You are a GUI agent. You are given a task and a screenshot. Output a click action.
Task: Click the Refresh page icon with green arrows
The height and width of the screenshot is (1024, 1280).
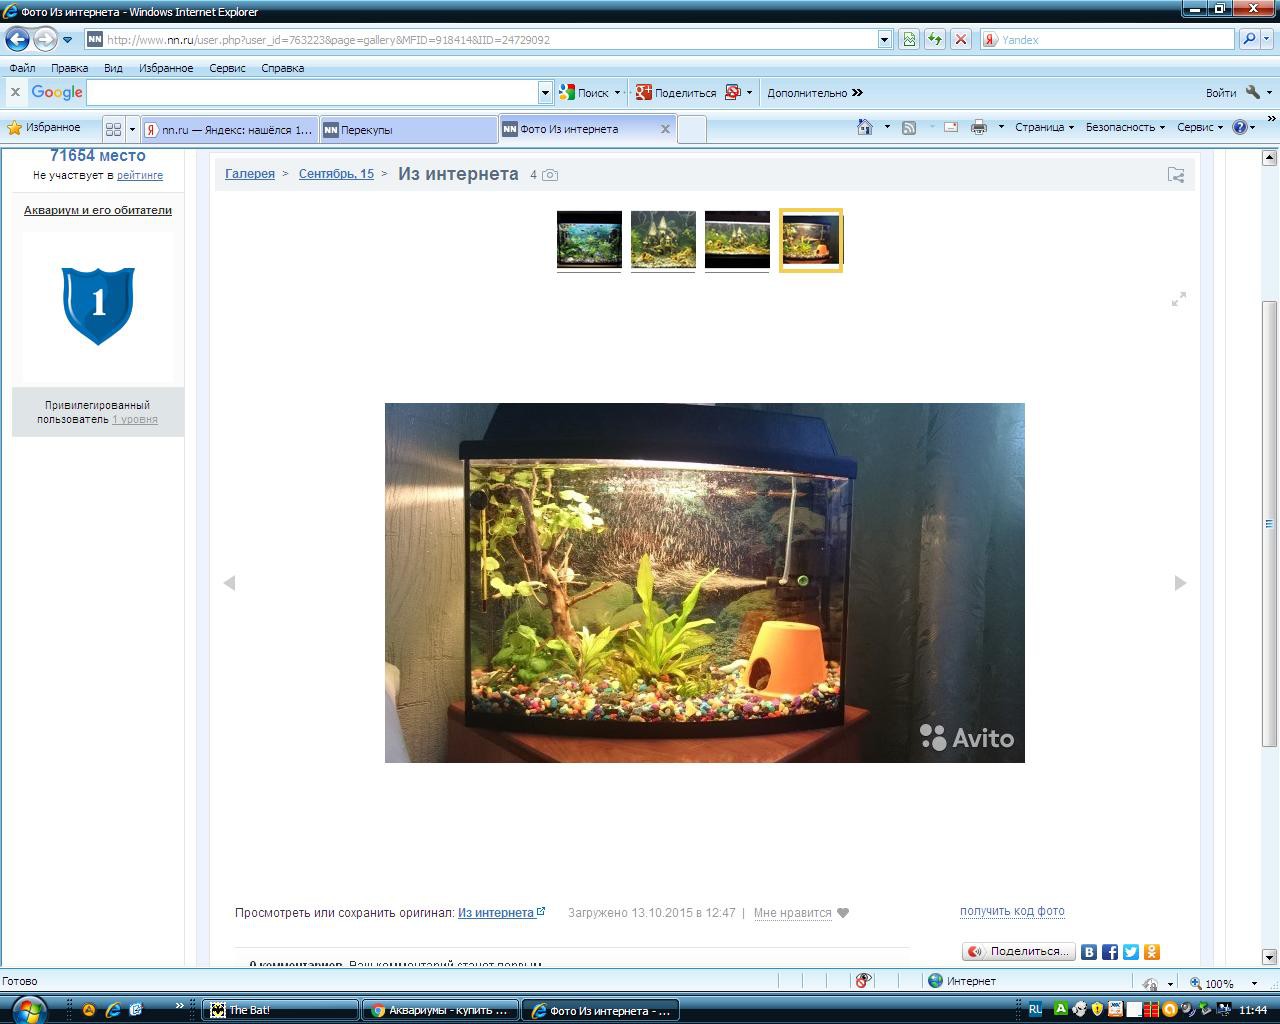[x=934, y=40]
